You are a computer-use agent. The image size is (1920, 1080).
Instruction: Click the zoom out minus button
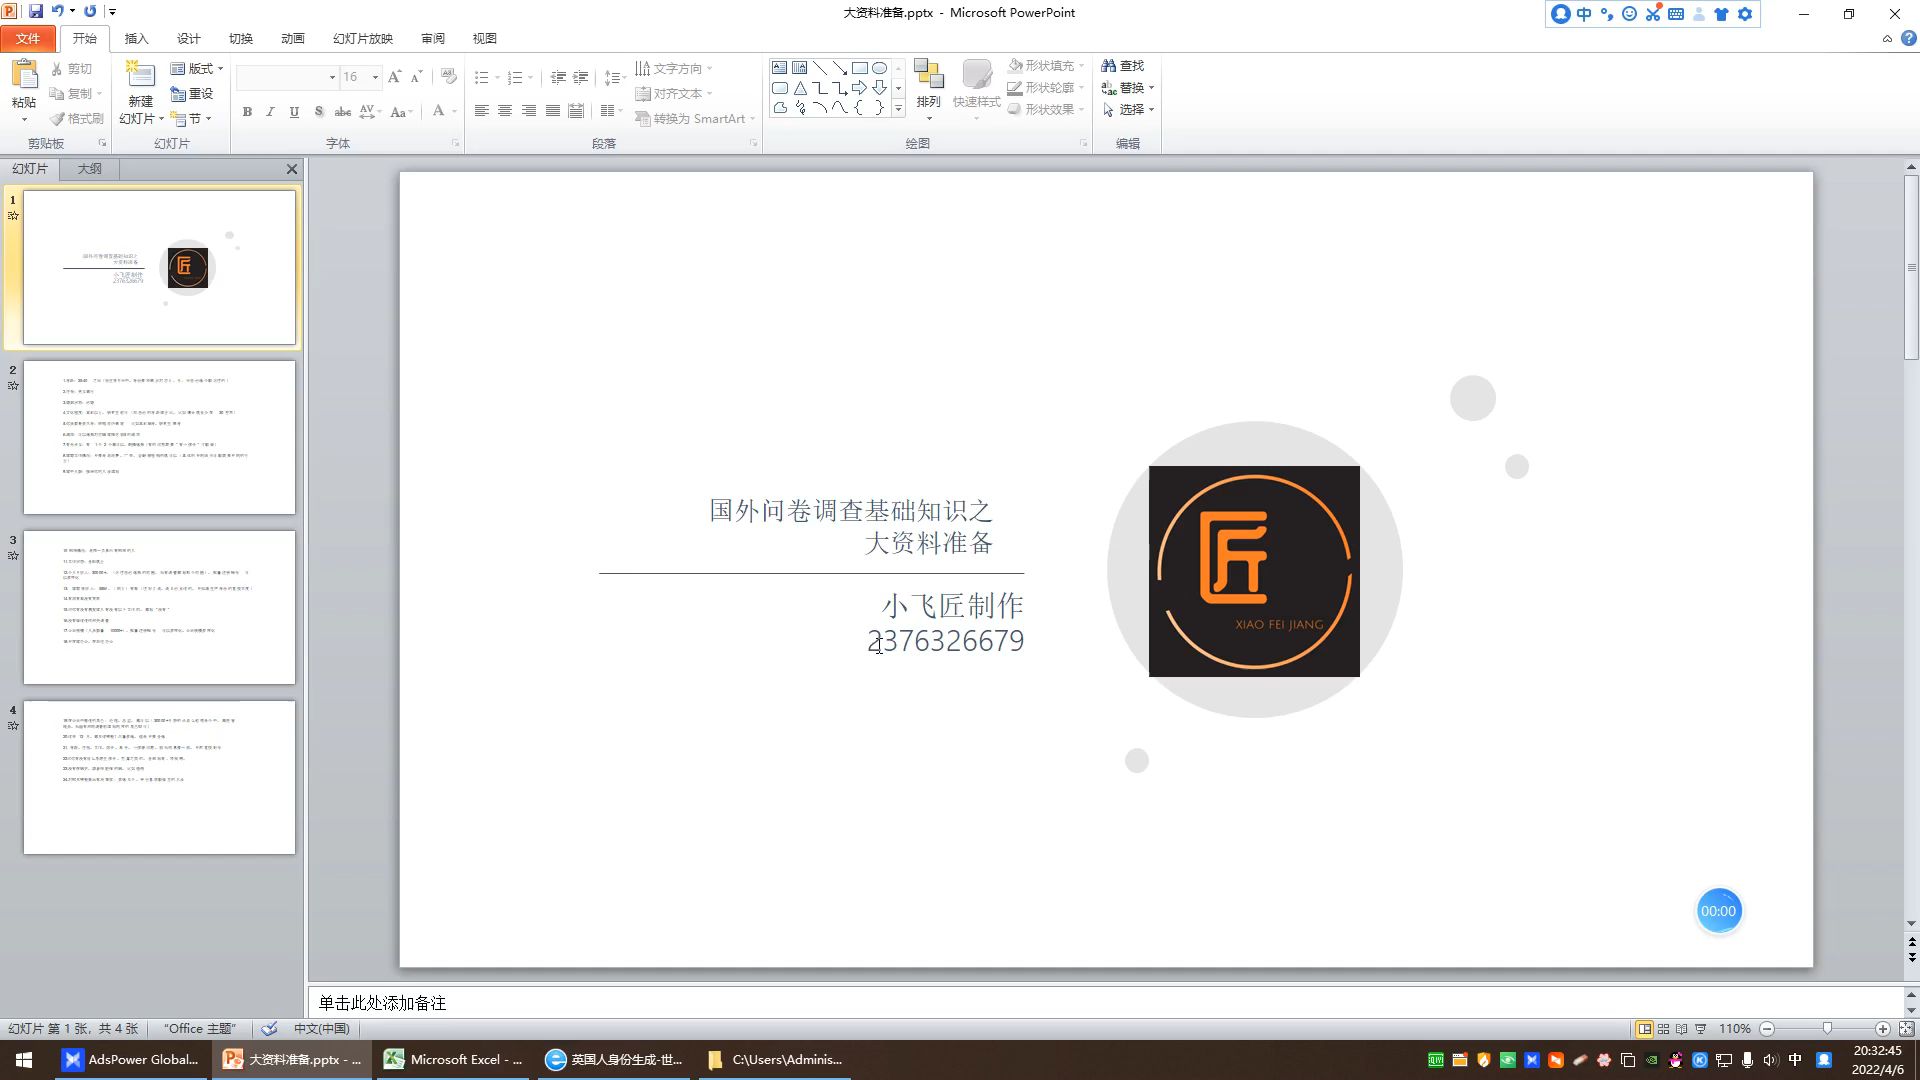tap(1767, 1029)
